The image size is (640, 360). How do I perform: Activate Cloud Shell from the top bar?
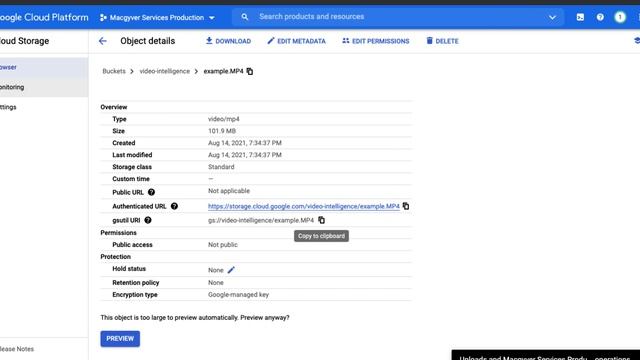pos(580,17)
